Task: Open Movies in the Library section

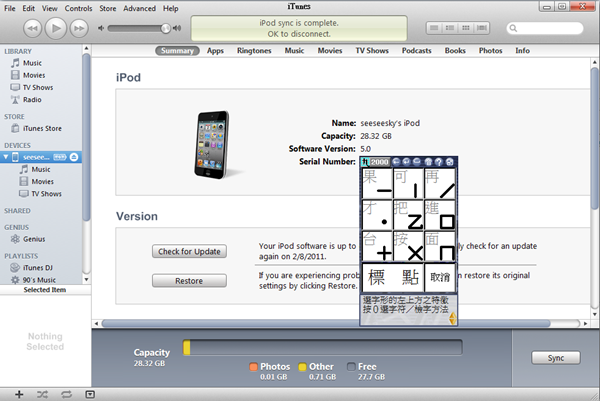Action: coord(34,75)
